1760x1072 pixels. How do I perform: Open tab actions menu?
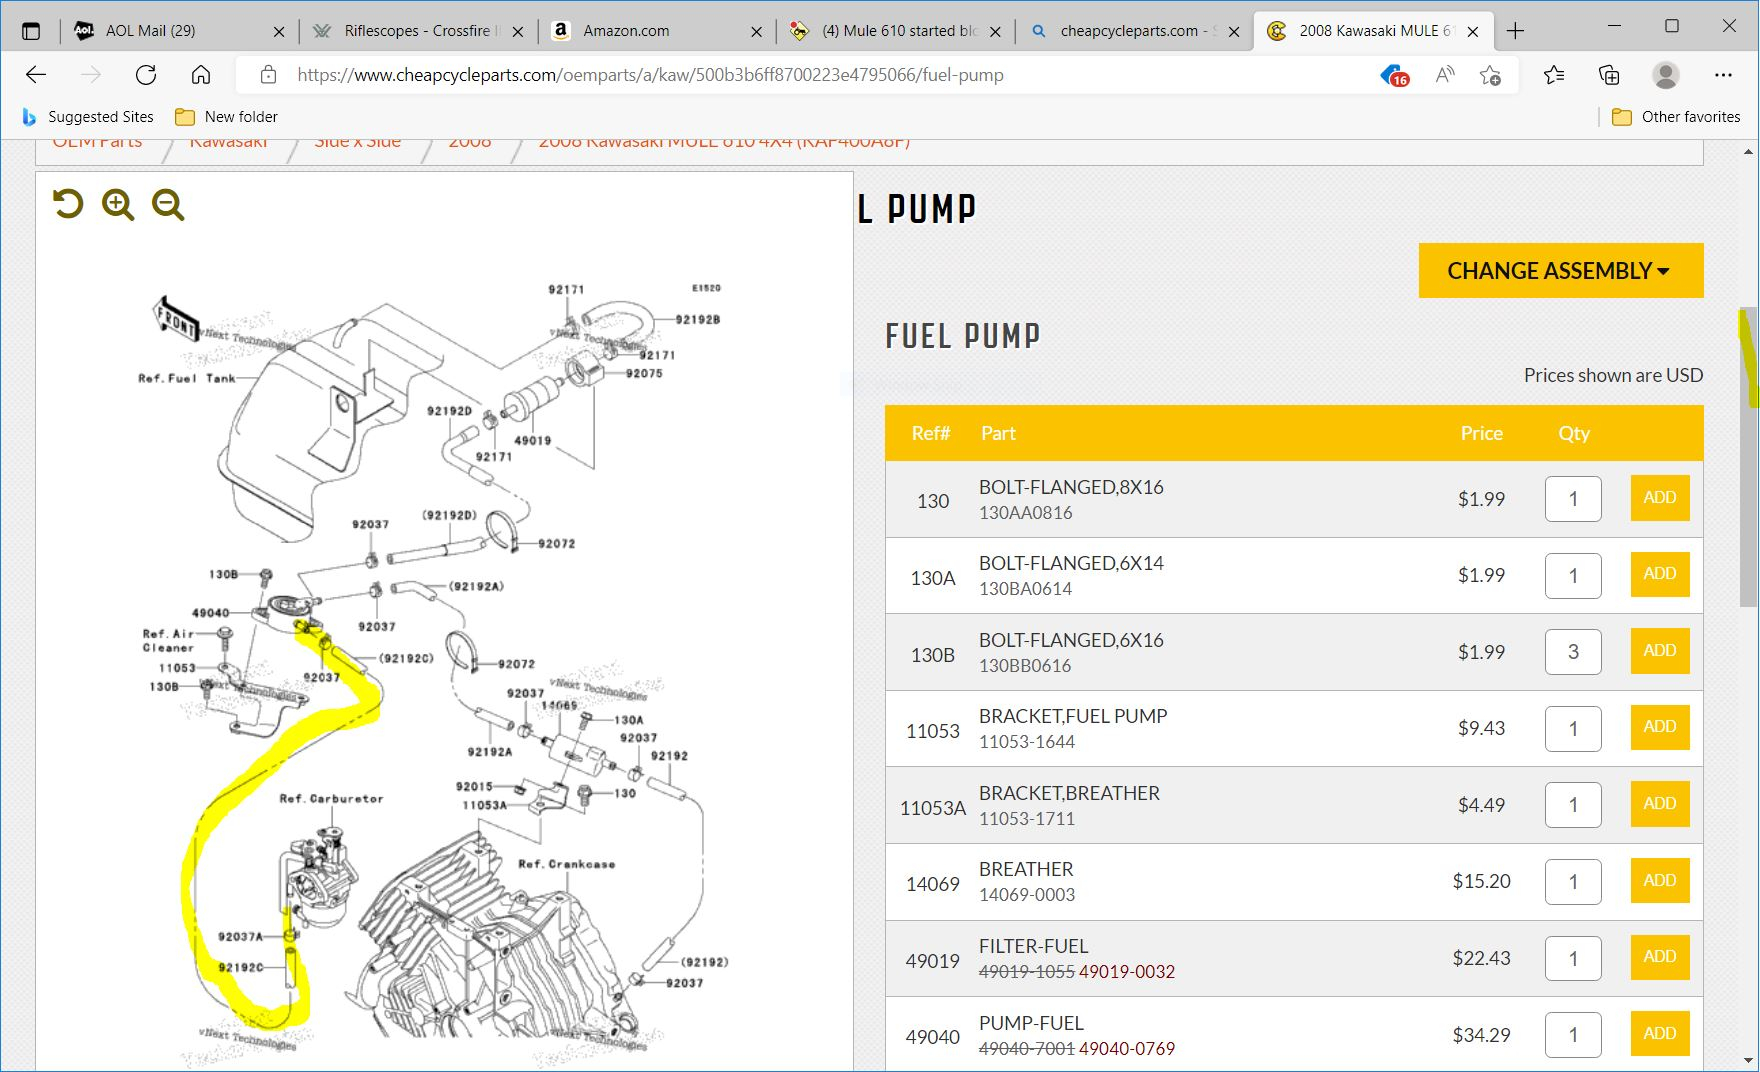pos(31,31)
